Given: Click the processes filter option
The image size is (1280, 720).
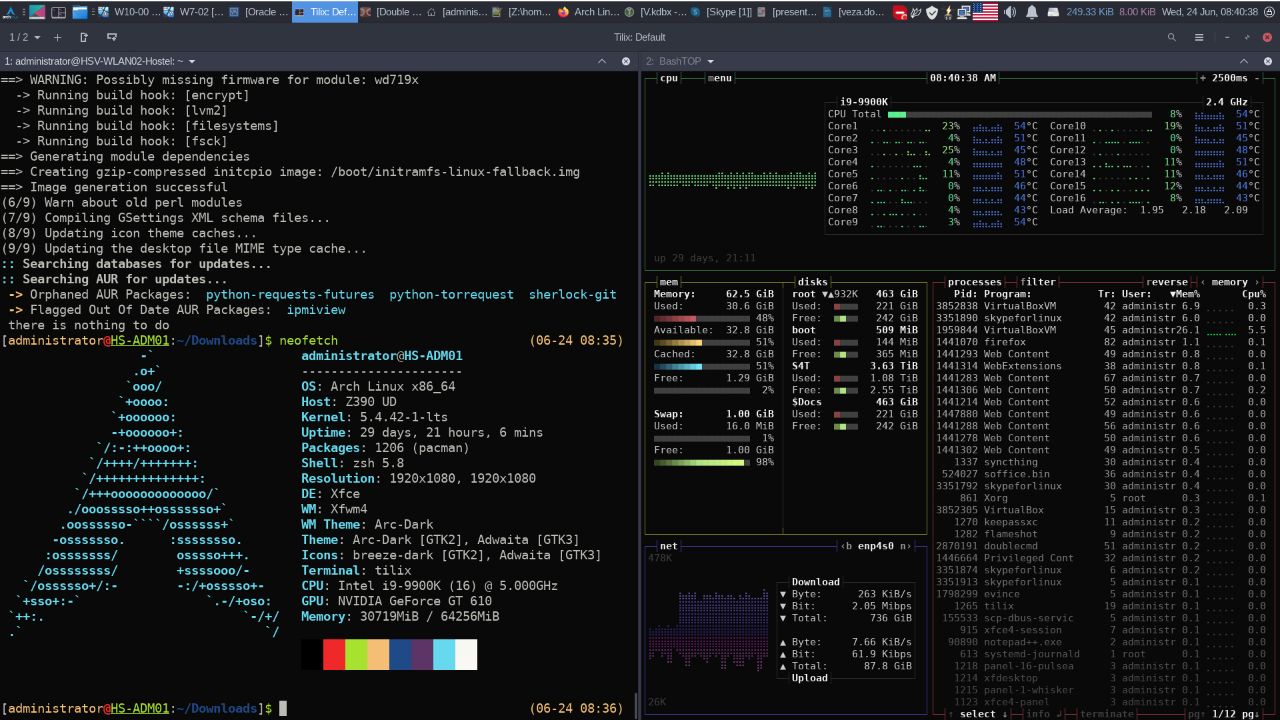Looking at the screenshot, I should pos(1038,282).
